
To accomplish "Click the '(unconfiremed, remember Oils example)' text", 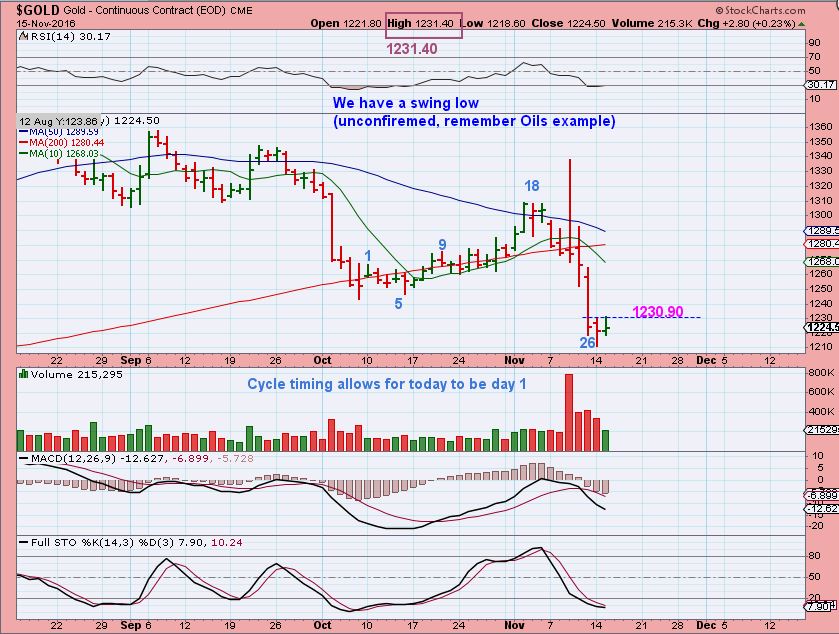I will click(474, 121).
